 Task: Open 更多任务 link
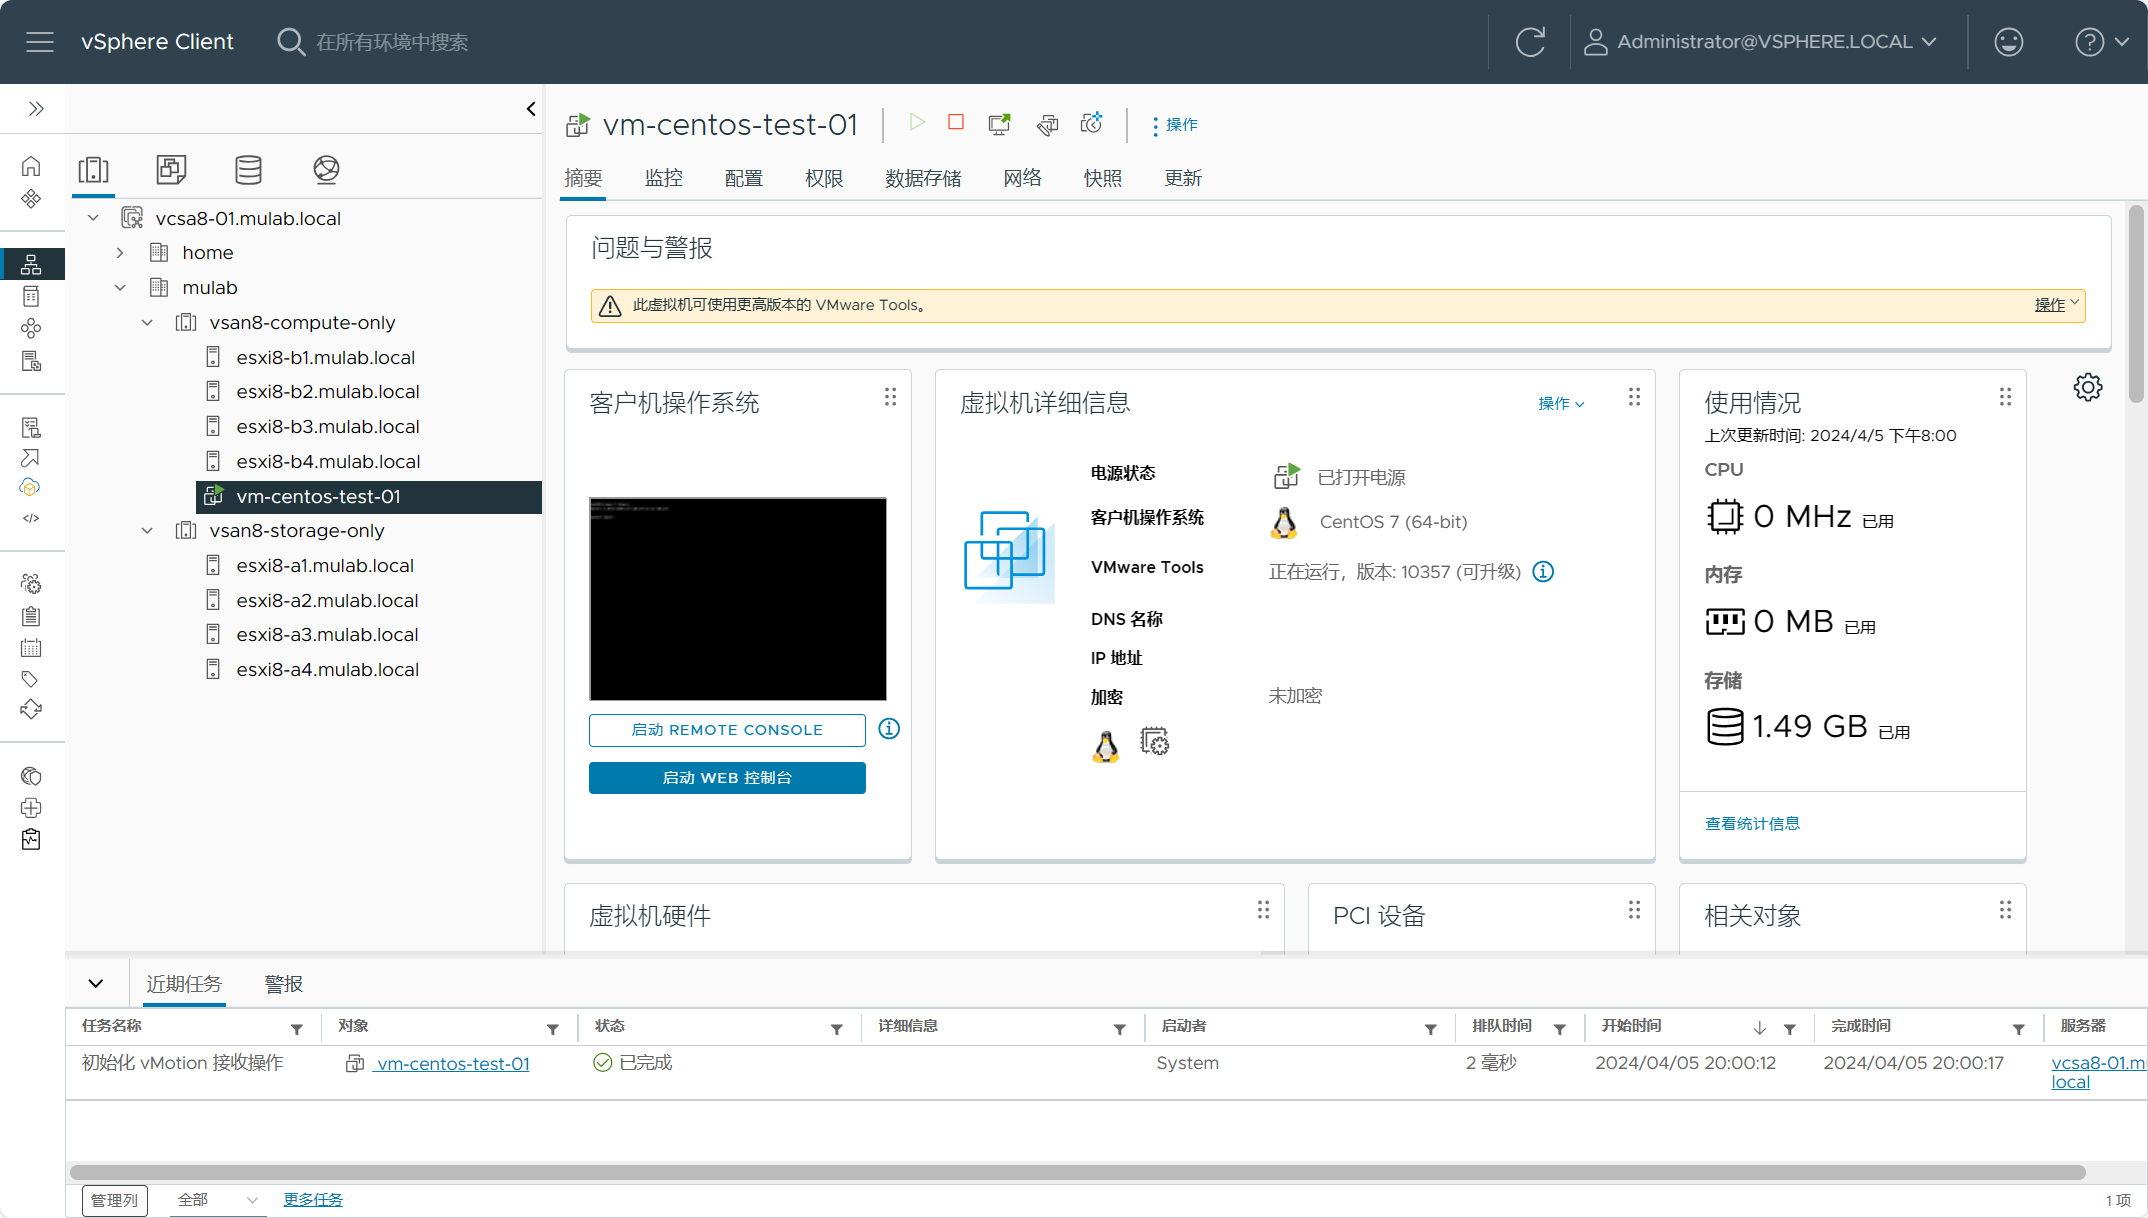click(313, 1200)
